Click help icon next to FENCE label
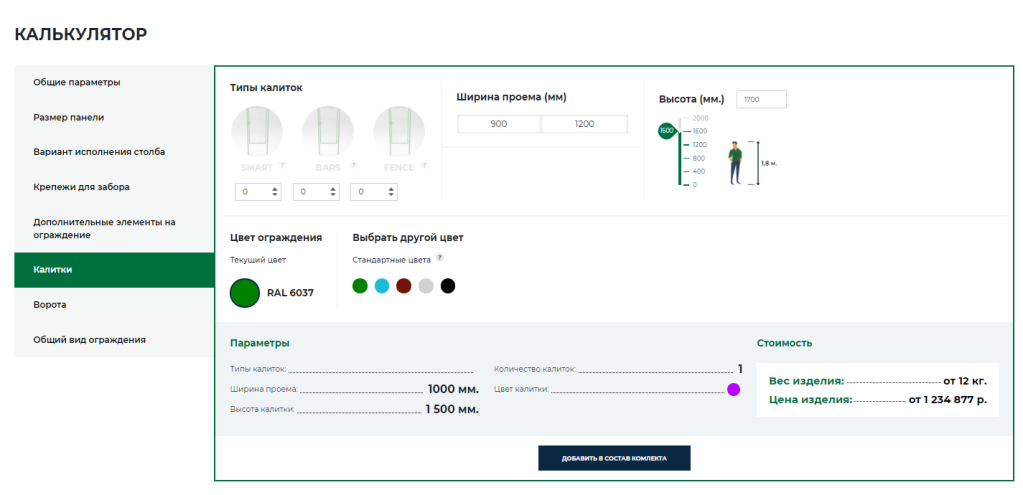This screenshot has width=1023, height=495. (425, 166)
